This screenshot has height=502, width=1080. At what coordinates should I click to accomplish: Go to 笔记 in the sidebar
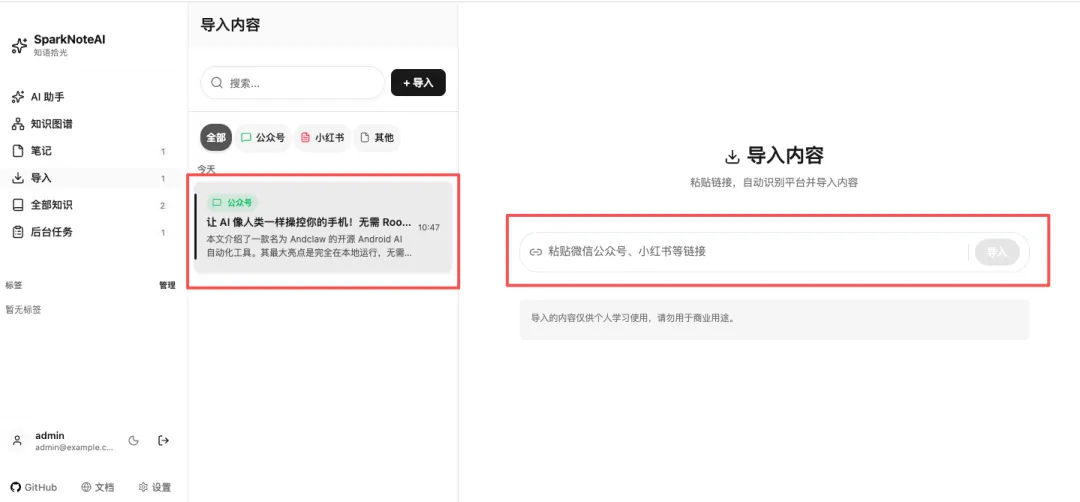point(90,151)
